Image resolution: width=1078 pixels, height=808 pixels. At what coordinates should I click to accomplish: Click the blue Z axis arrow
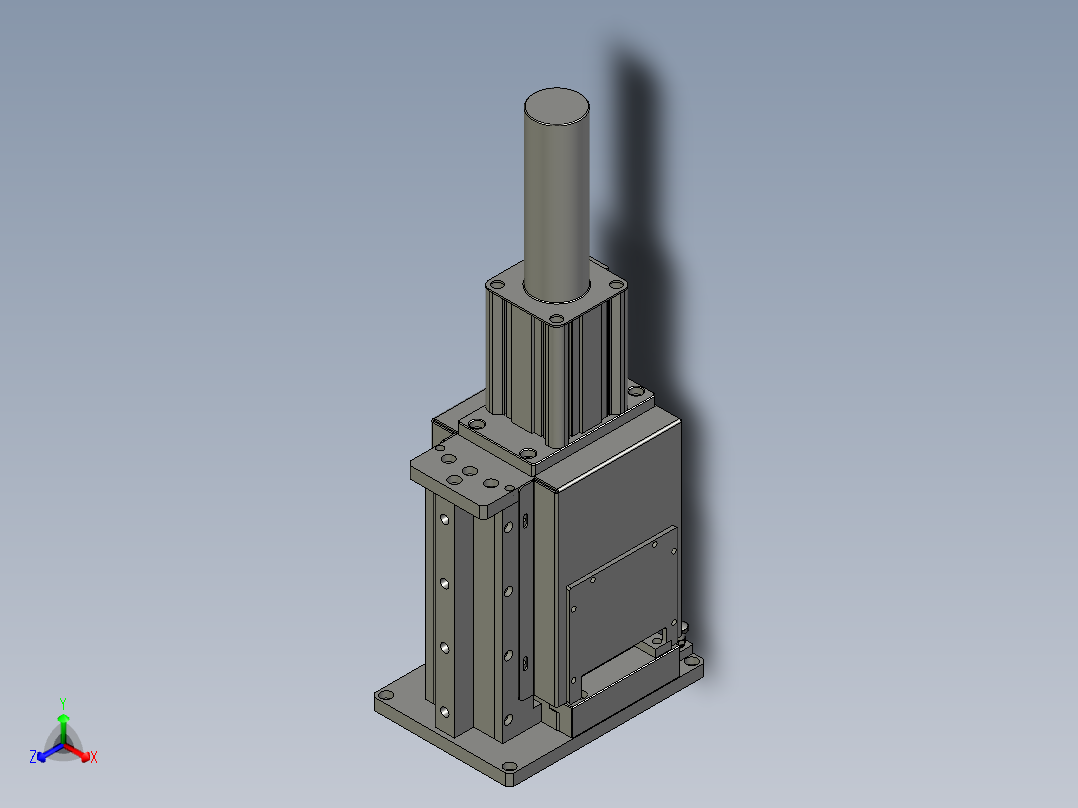50,752
